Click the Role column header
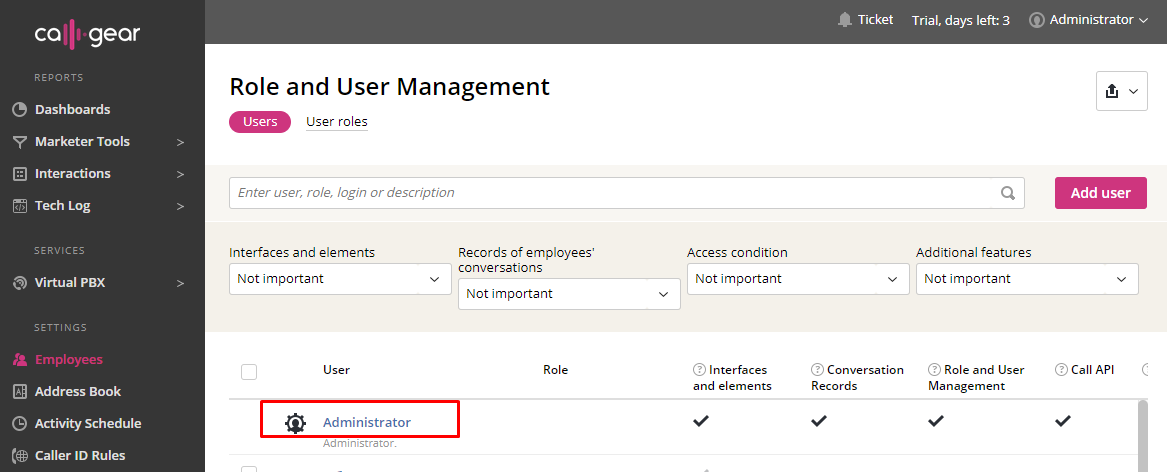The width and height of the screenshot is (1167, 472). point(555,370)
